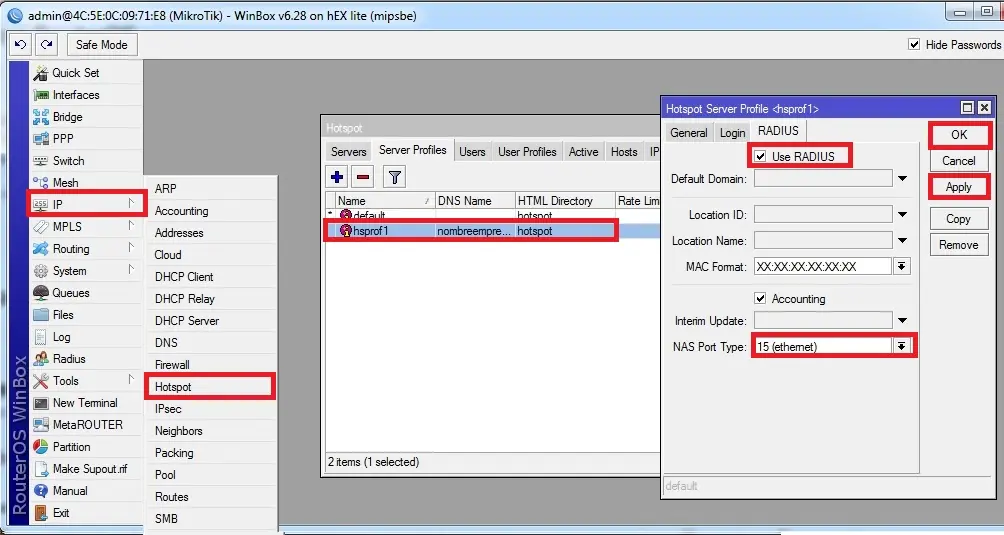1004x535 pixels.
Task: Click the Radius icon in sidebar
Action: click(x=41, y=359)
